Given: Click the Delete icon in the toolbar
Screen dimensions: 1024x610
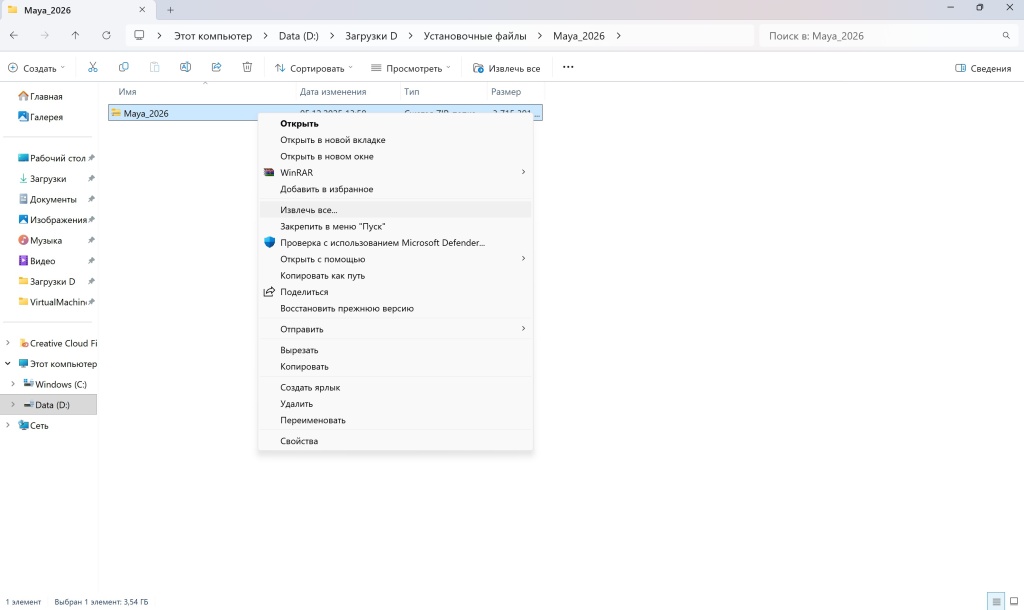Looking at the screenshot, I should point(247,67).
